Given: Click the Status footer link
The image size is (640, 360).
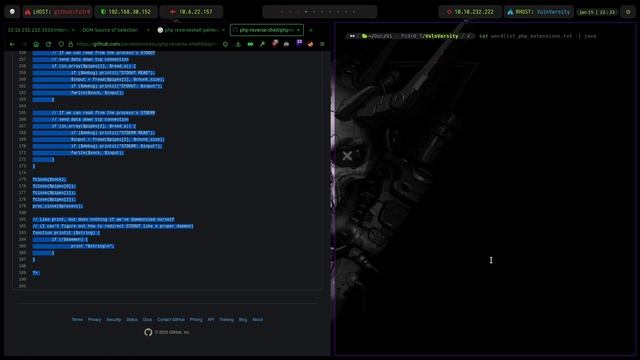Looking at the screenshot, I should pyautogui.click(x=132, y=320).
